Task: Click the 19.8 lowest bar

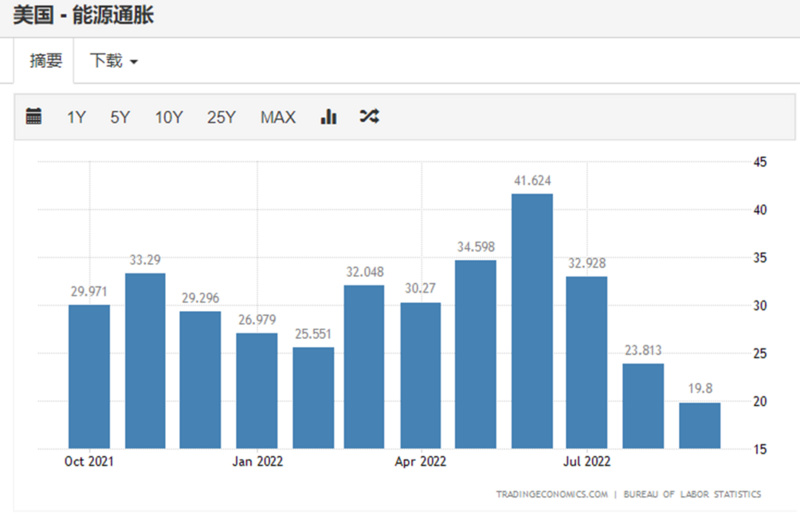Action: pos(699,425)
